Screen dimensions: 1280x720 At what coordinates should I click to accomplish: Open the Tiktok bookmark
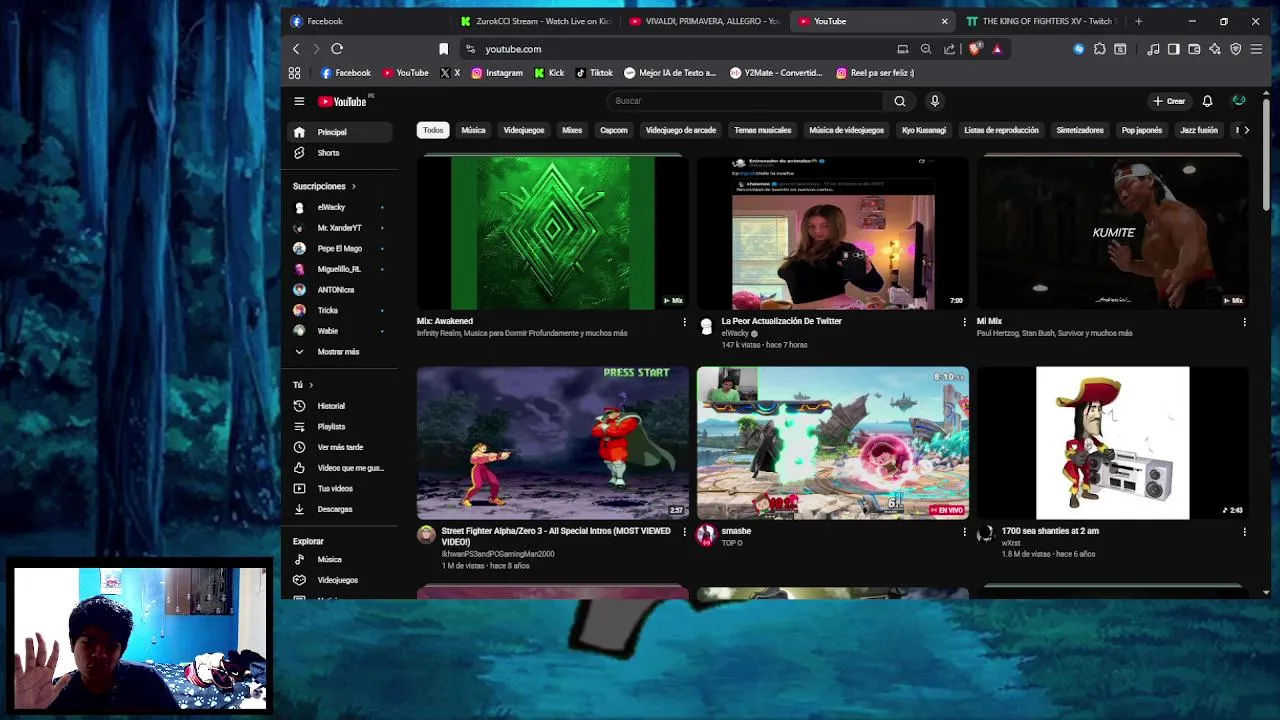point(594,73)
